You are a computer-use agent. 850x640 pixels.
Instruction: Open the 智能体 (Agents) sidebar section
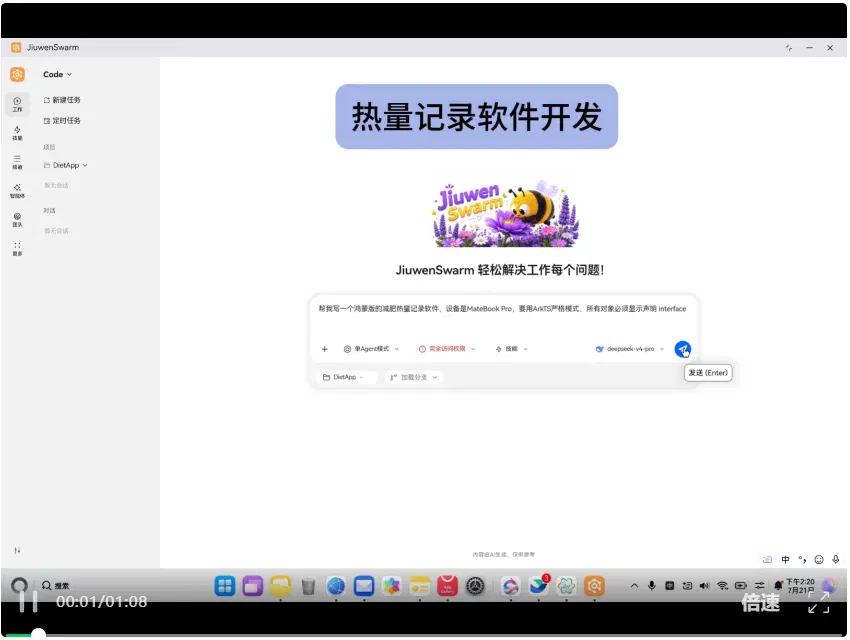(17, 191)
